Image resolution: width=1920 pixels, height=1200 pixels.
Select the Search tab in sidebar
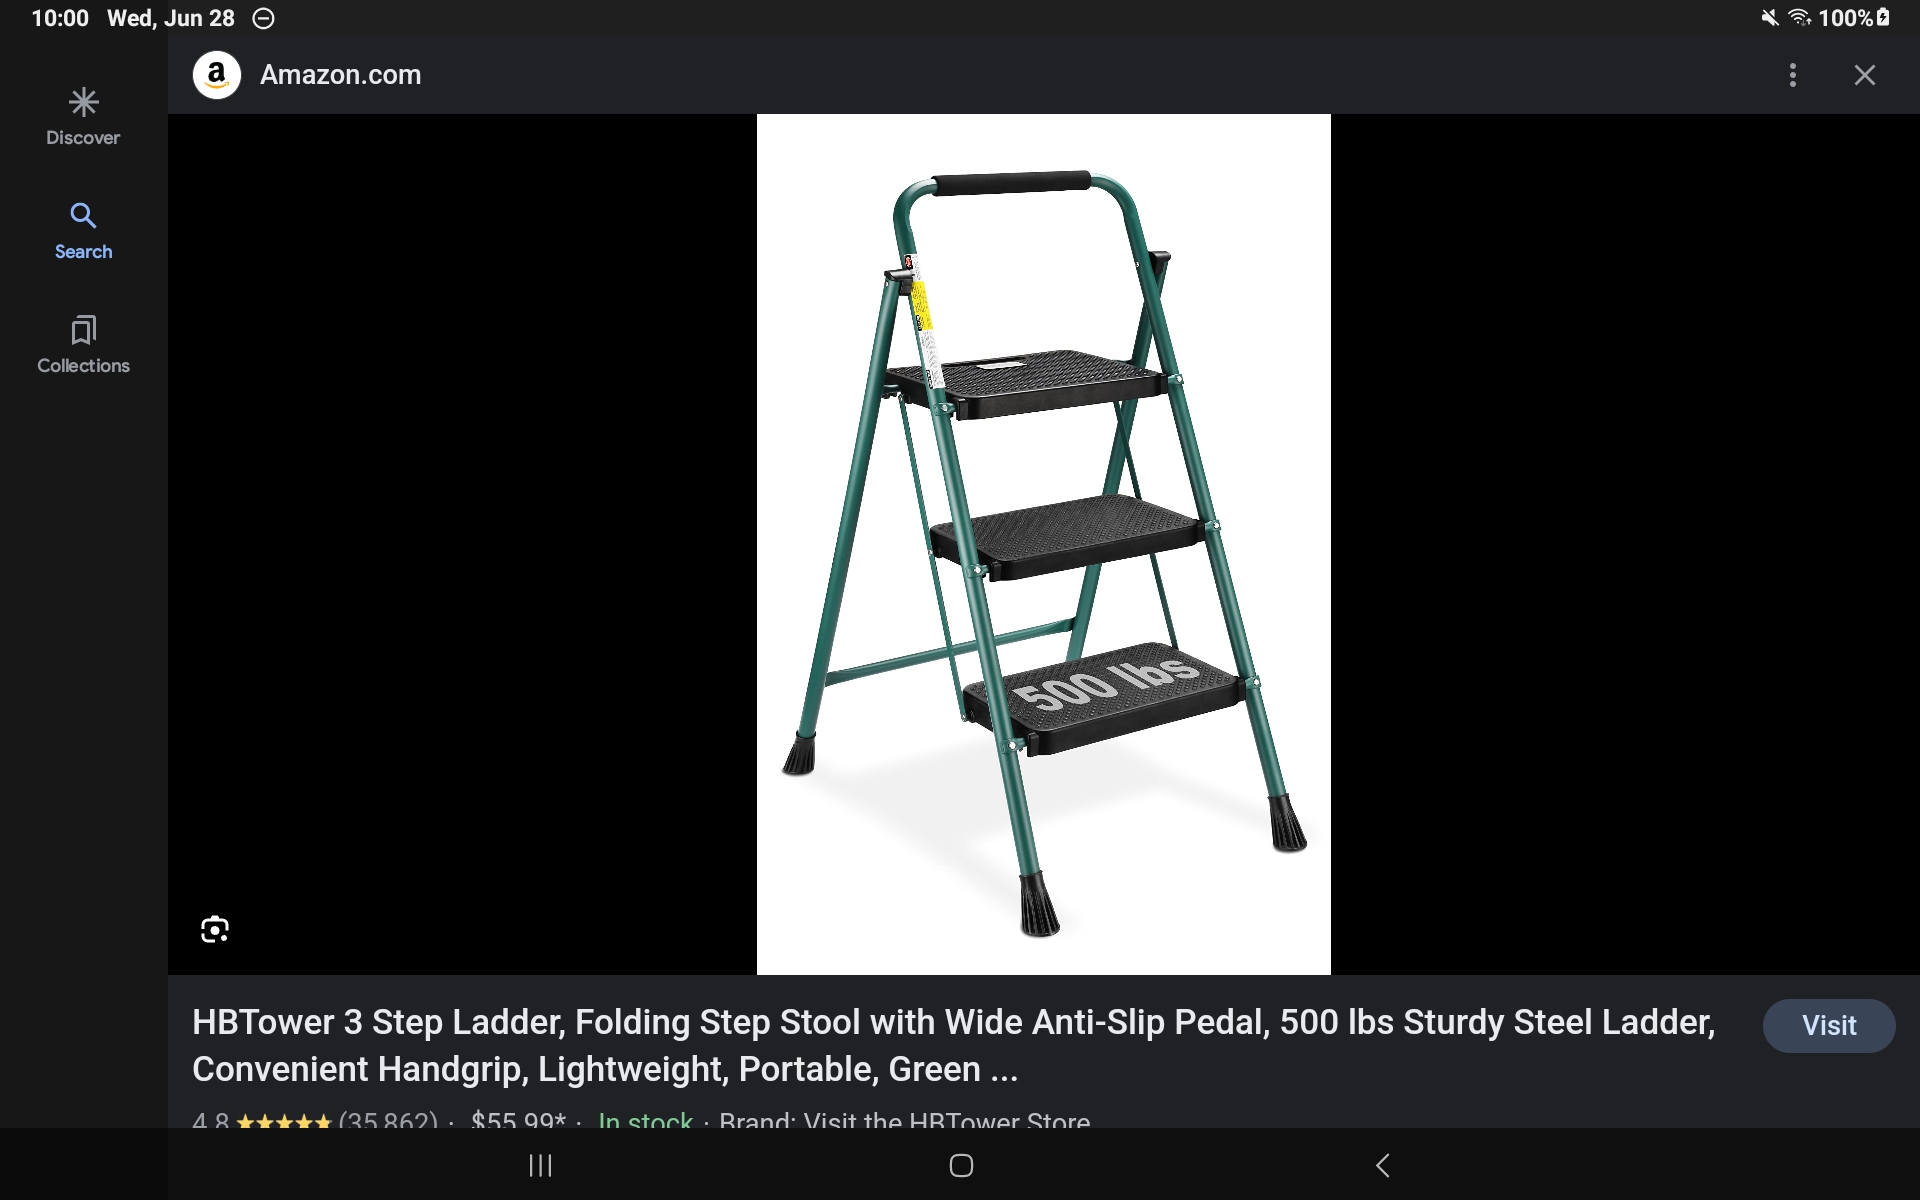tap(83, 231)
